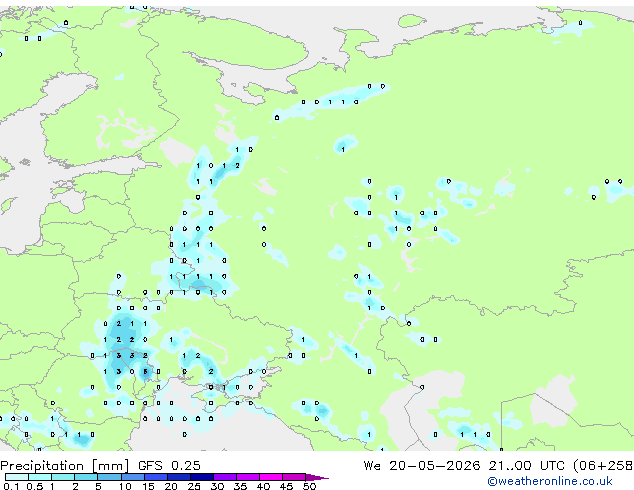Click the 30–35 mm legend swatch
The image size is (634, 490).
click(x=224, y=477)
